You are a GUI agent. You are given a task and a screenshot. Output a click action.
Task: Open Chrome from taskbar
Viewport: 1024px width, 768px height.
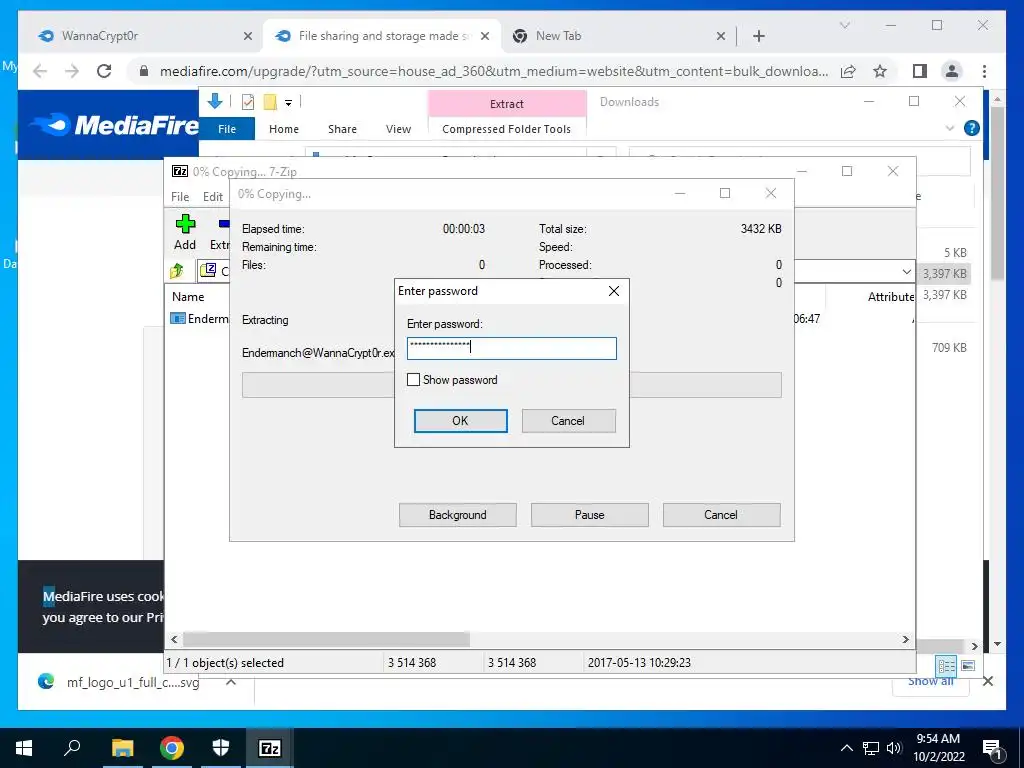172,748
